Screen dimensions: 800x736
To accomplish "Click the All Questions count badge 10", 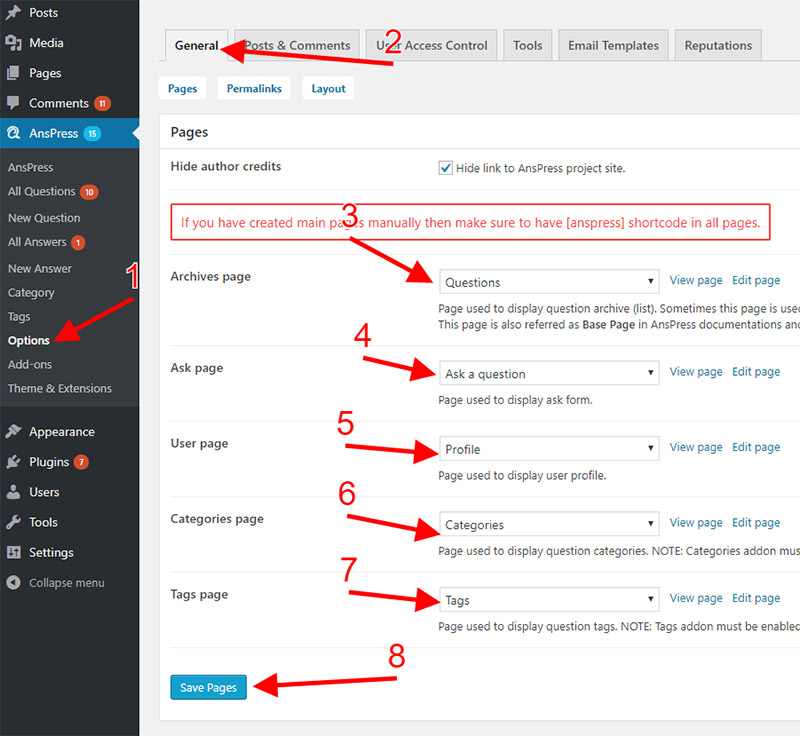I will click(89, 192).
